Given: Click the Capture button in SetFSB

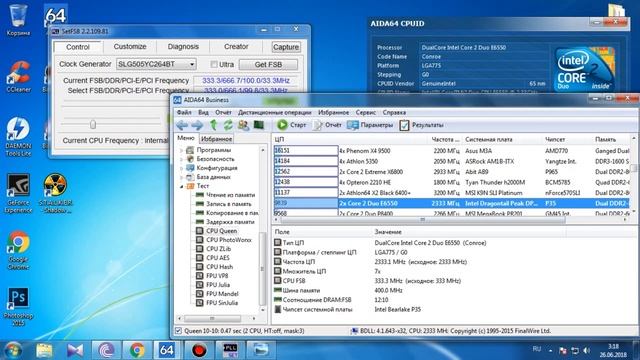Looking at the screenshot, I should 286,47.
